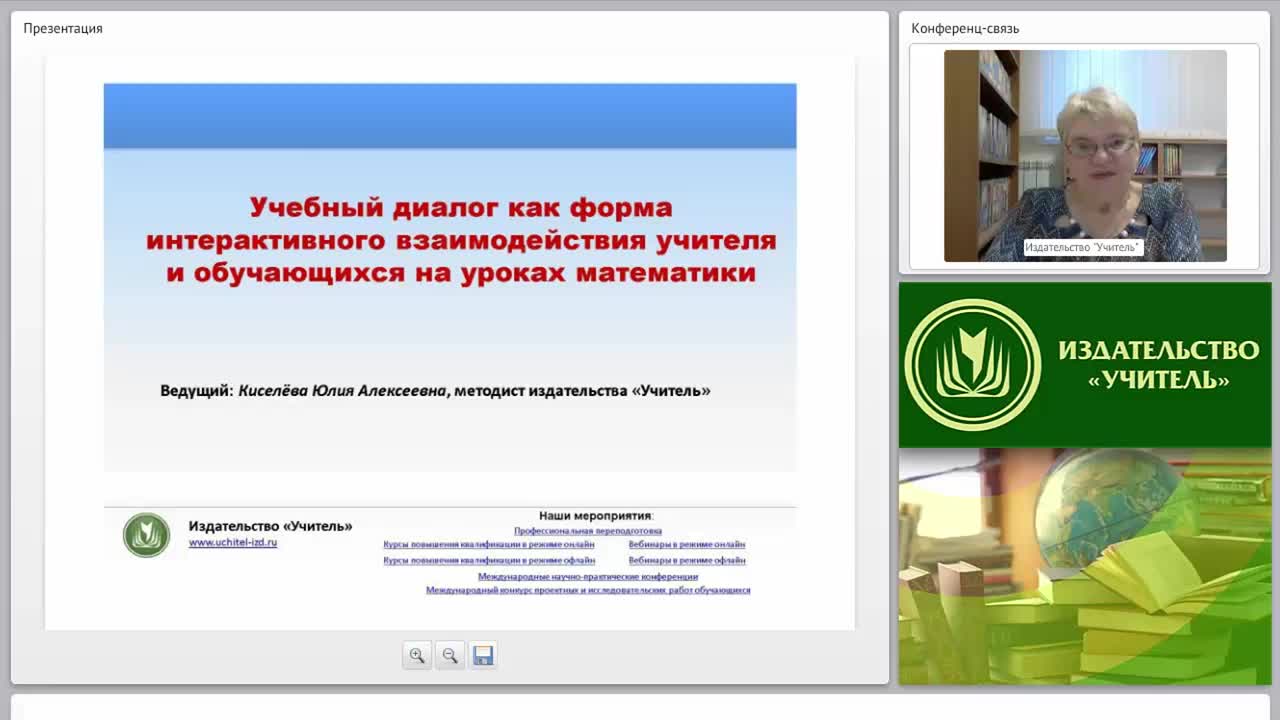Save the presentation using the floppy disk icon
1280x720 pixels.
[x=483, y=655]
